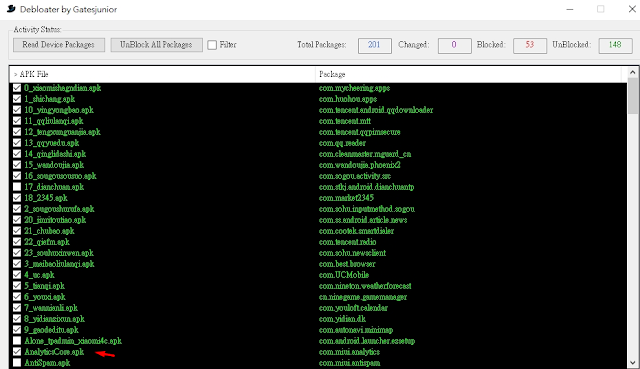Toggle the 11_qqliulanqi.apk checkbox
640x369 pixels.
(17, 121)
